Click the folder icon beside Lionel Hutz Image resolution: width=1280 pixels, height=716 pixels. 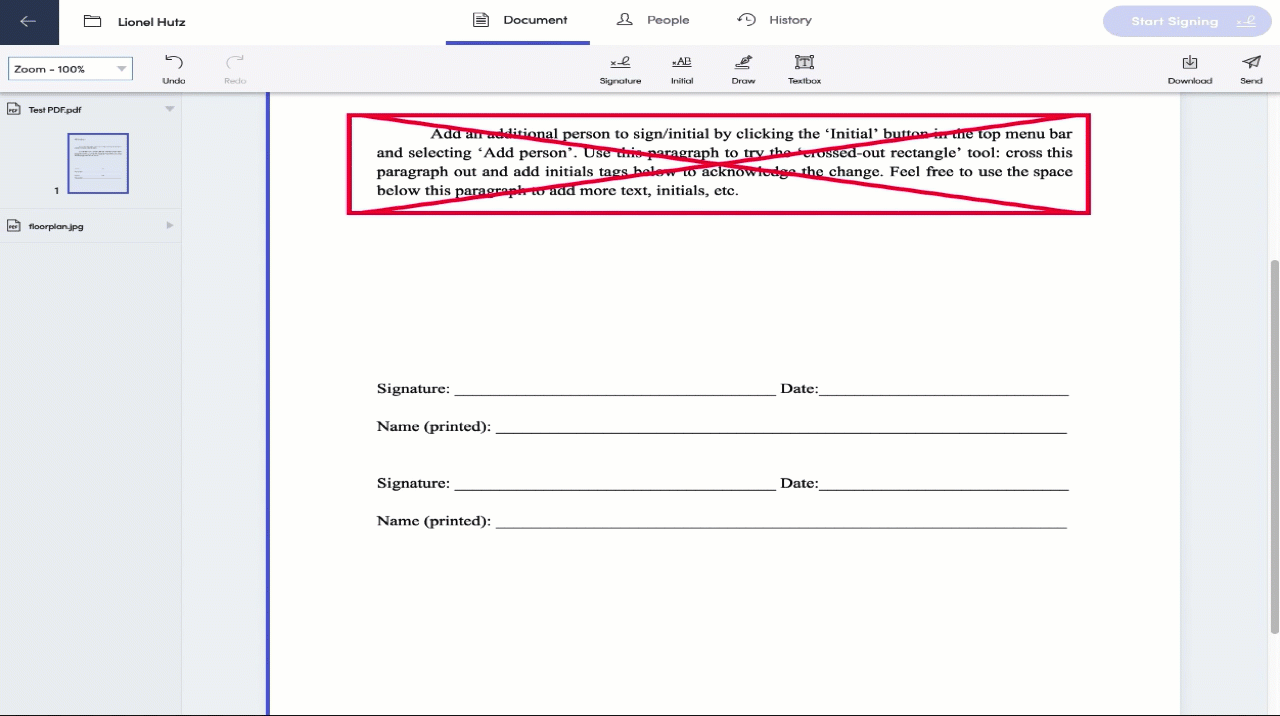click(x=92, y=20)
